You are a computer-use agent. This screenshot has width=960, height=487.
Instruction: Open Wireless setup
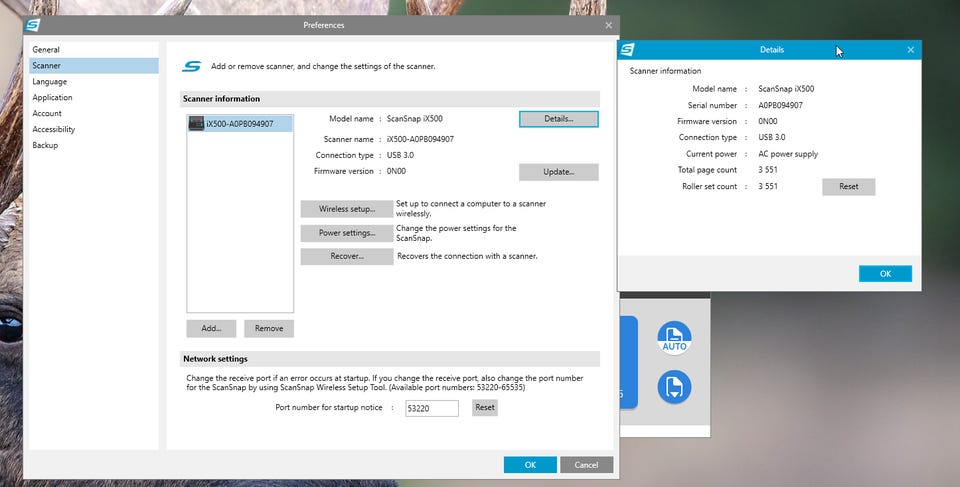click(347, 209)
